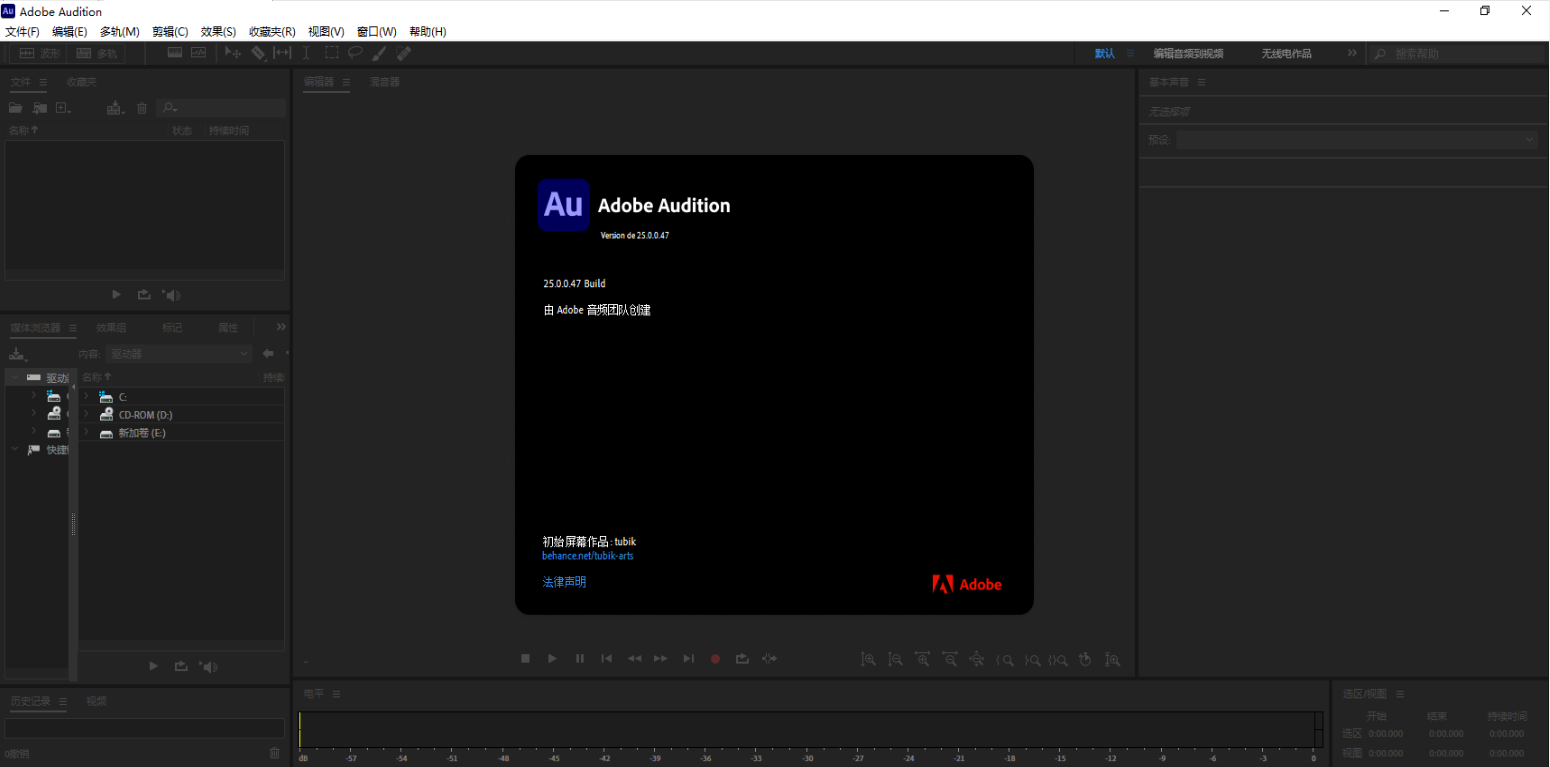
Task: Switch to 多轨 multitrack view
Action: tap(97, 53)
